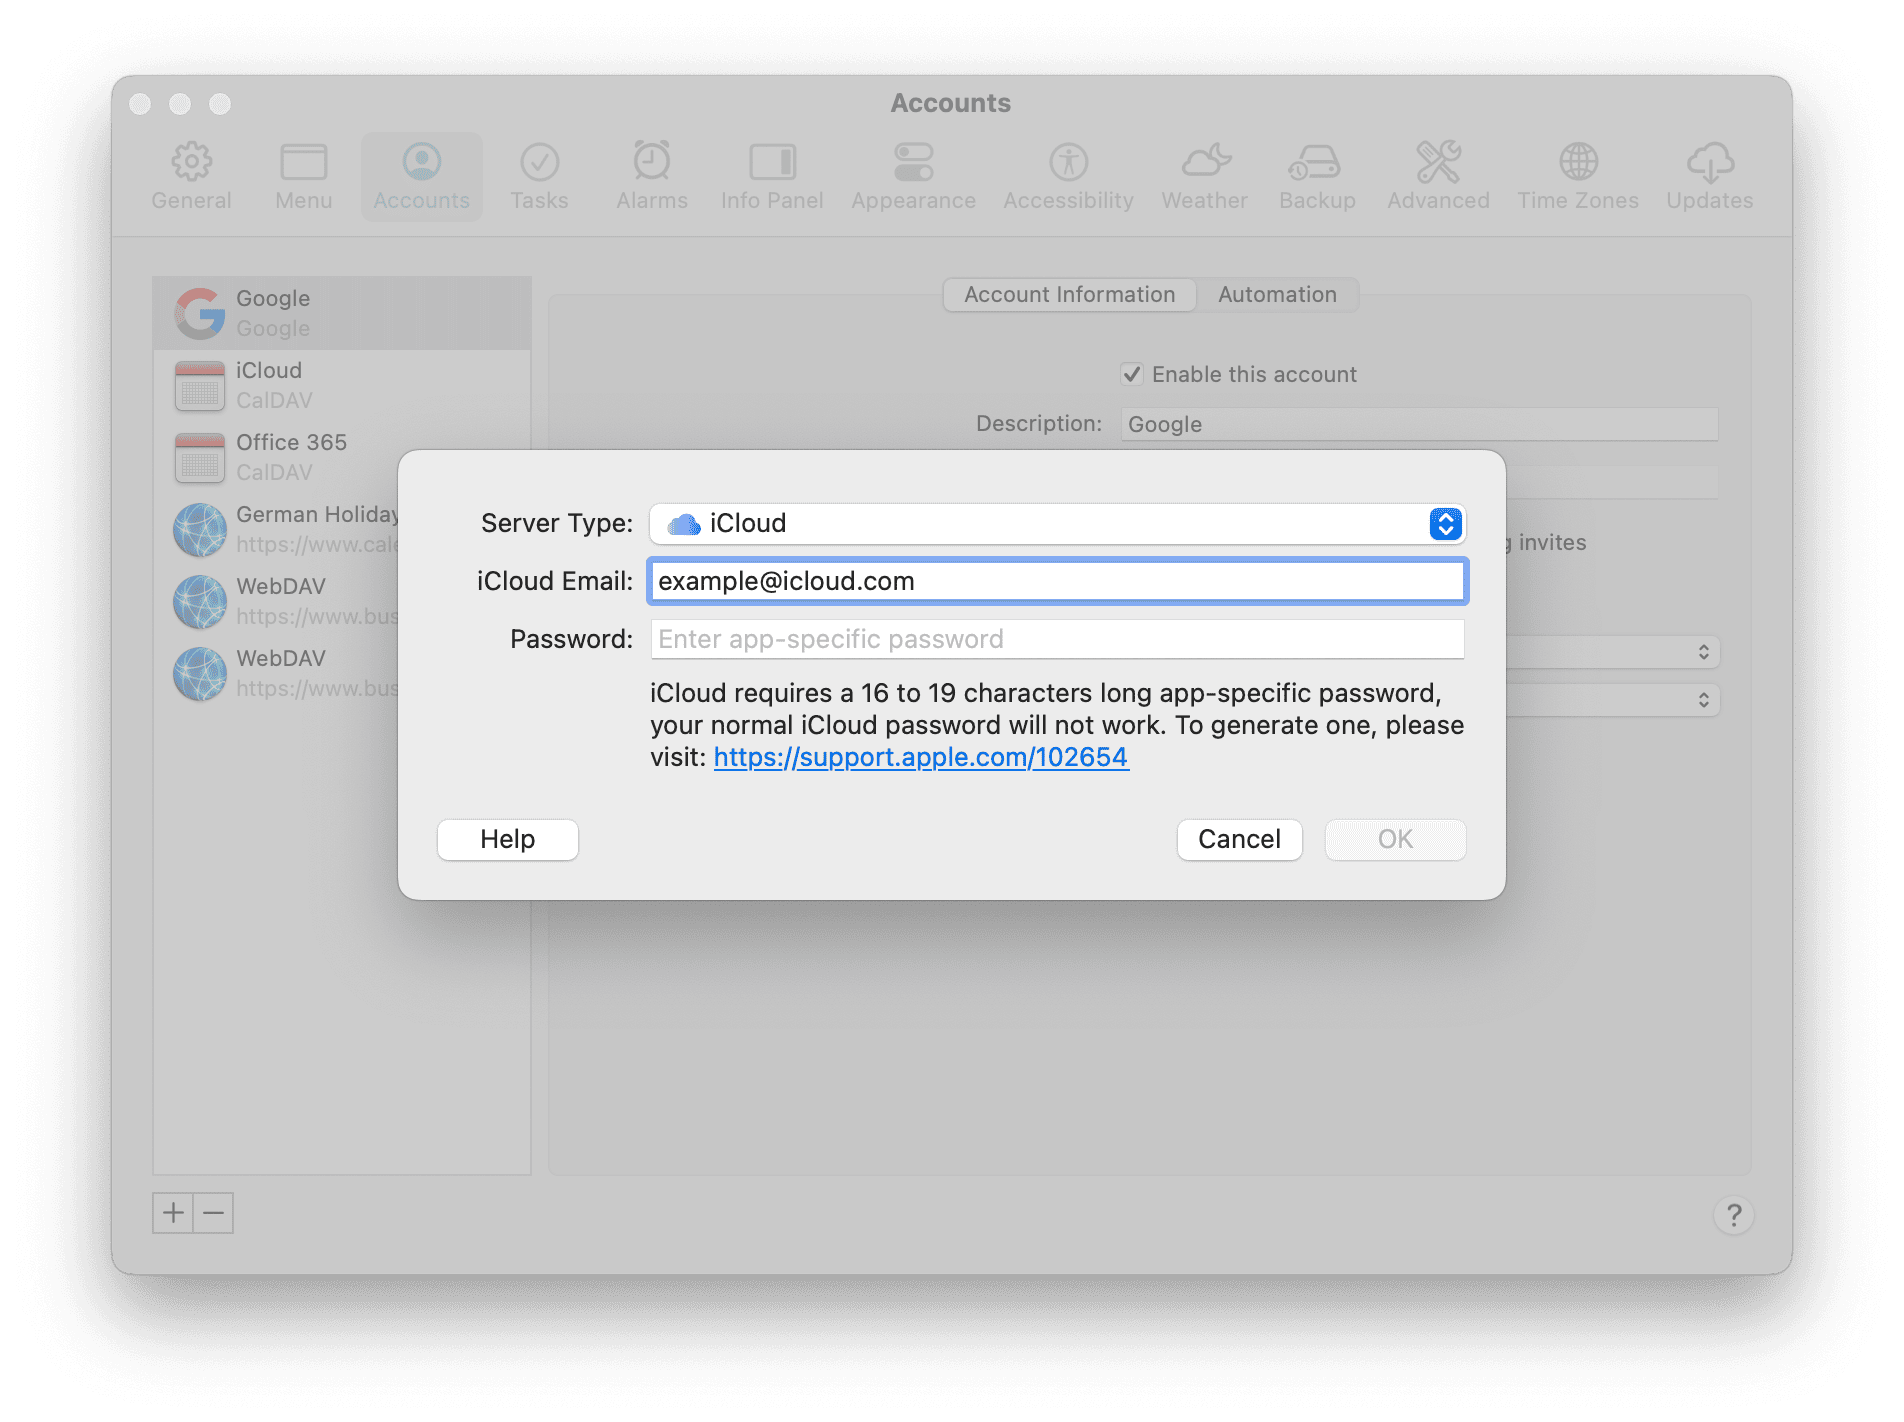Screen dimensions: 1904x1422
Task: Select the Accessibility settings icon
Action: [1067, 175]
